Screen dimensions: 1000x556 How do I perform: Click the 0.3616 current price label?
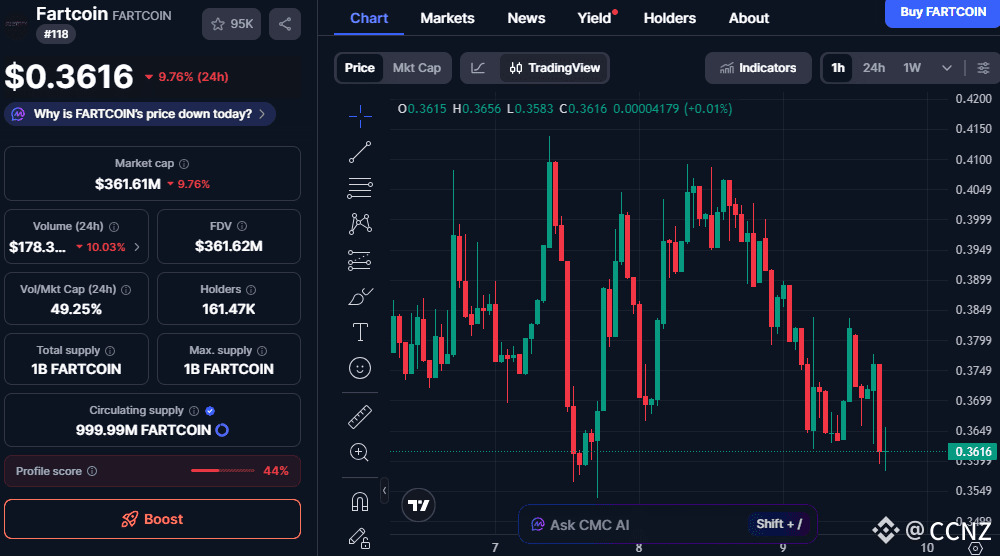click(973, 451)
